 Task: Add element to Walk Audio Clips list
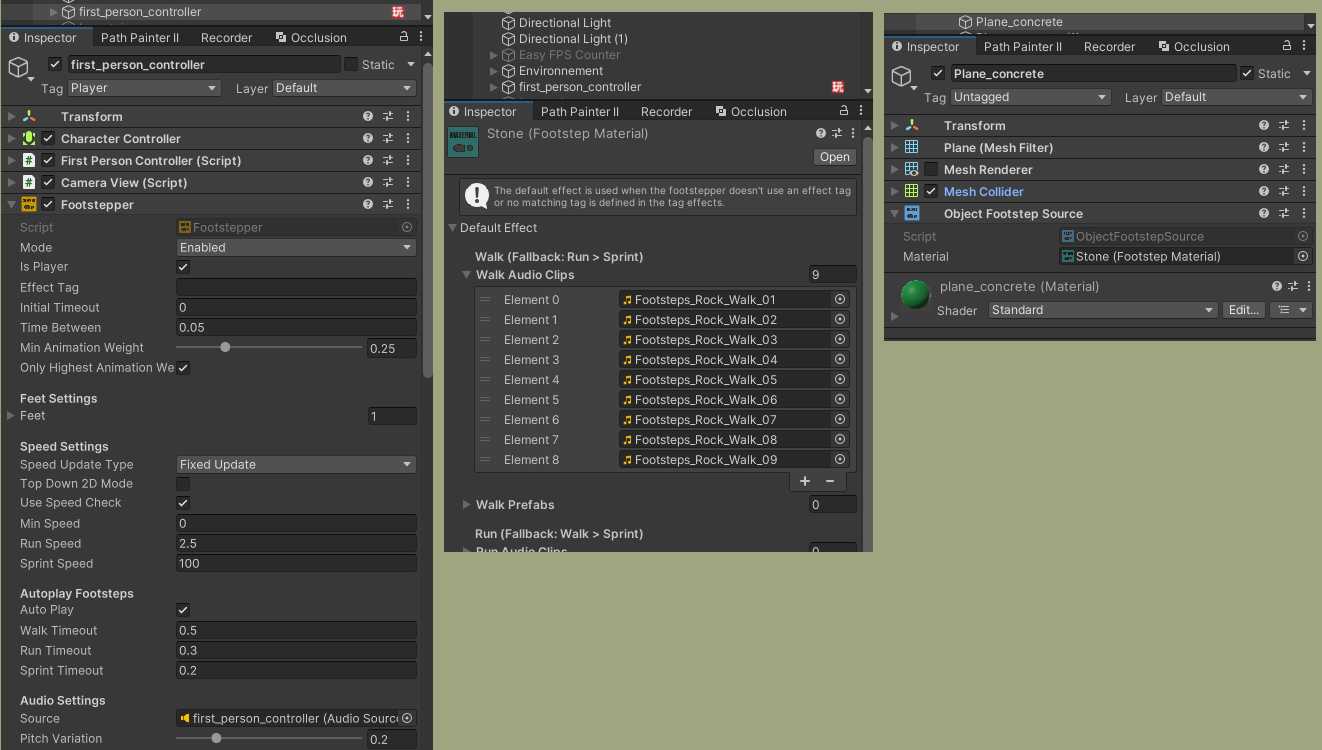(805, 482)
